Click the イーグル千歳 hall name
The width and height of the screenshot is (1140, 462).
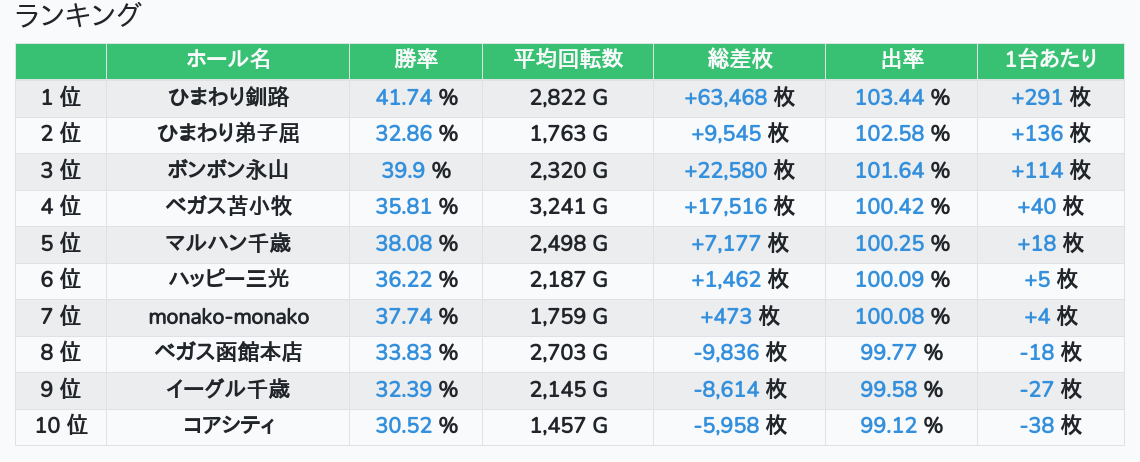[228, 389]
